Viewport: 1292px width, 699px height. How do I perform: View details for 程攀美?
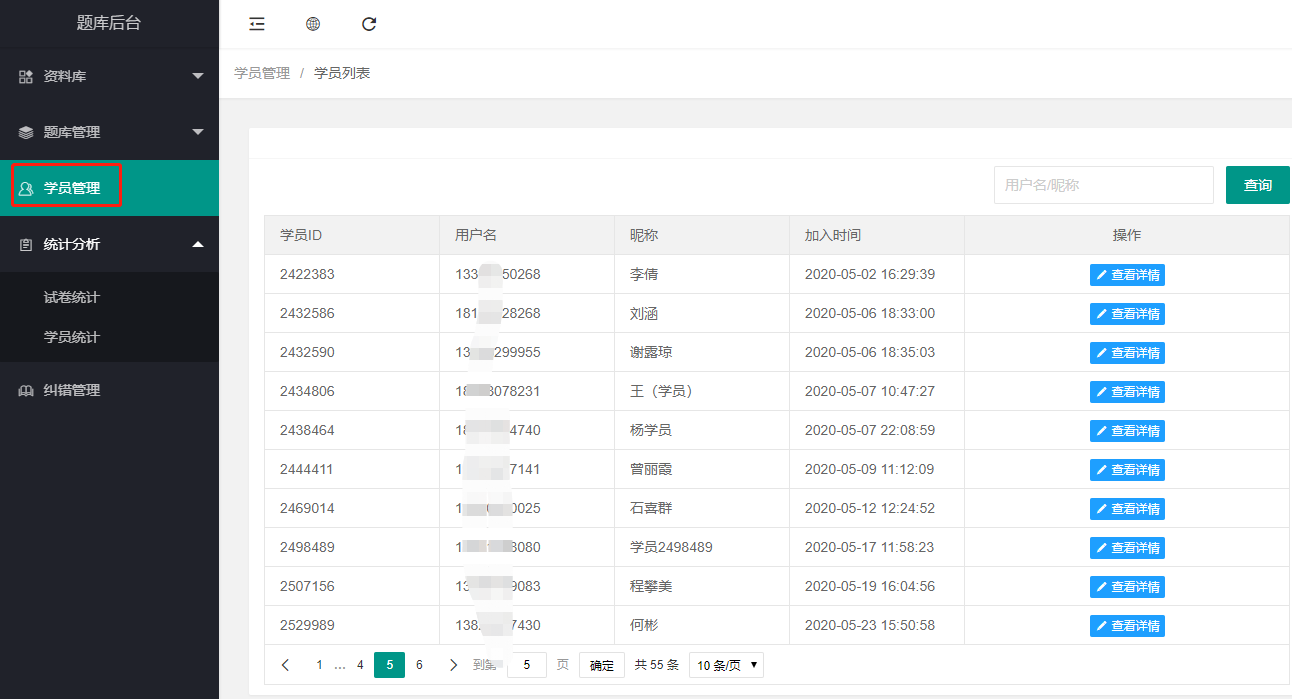1127,586
